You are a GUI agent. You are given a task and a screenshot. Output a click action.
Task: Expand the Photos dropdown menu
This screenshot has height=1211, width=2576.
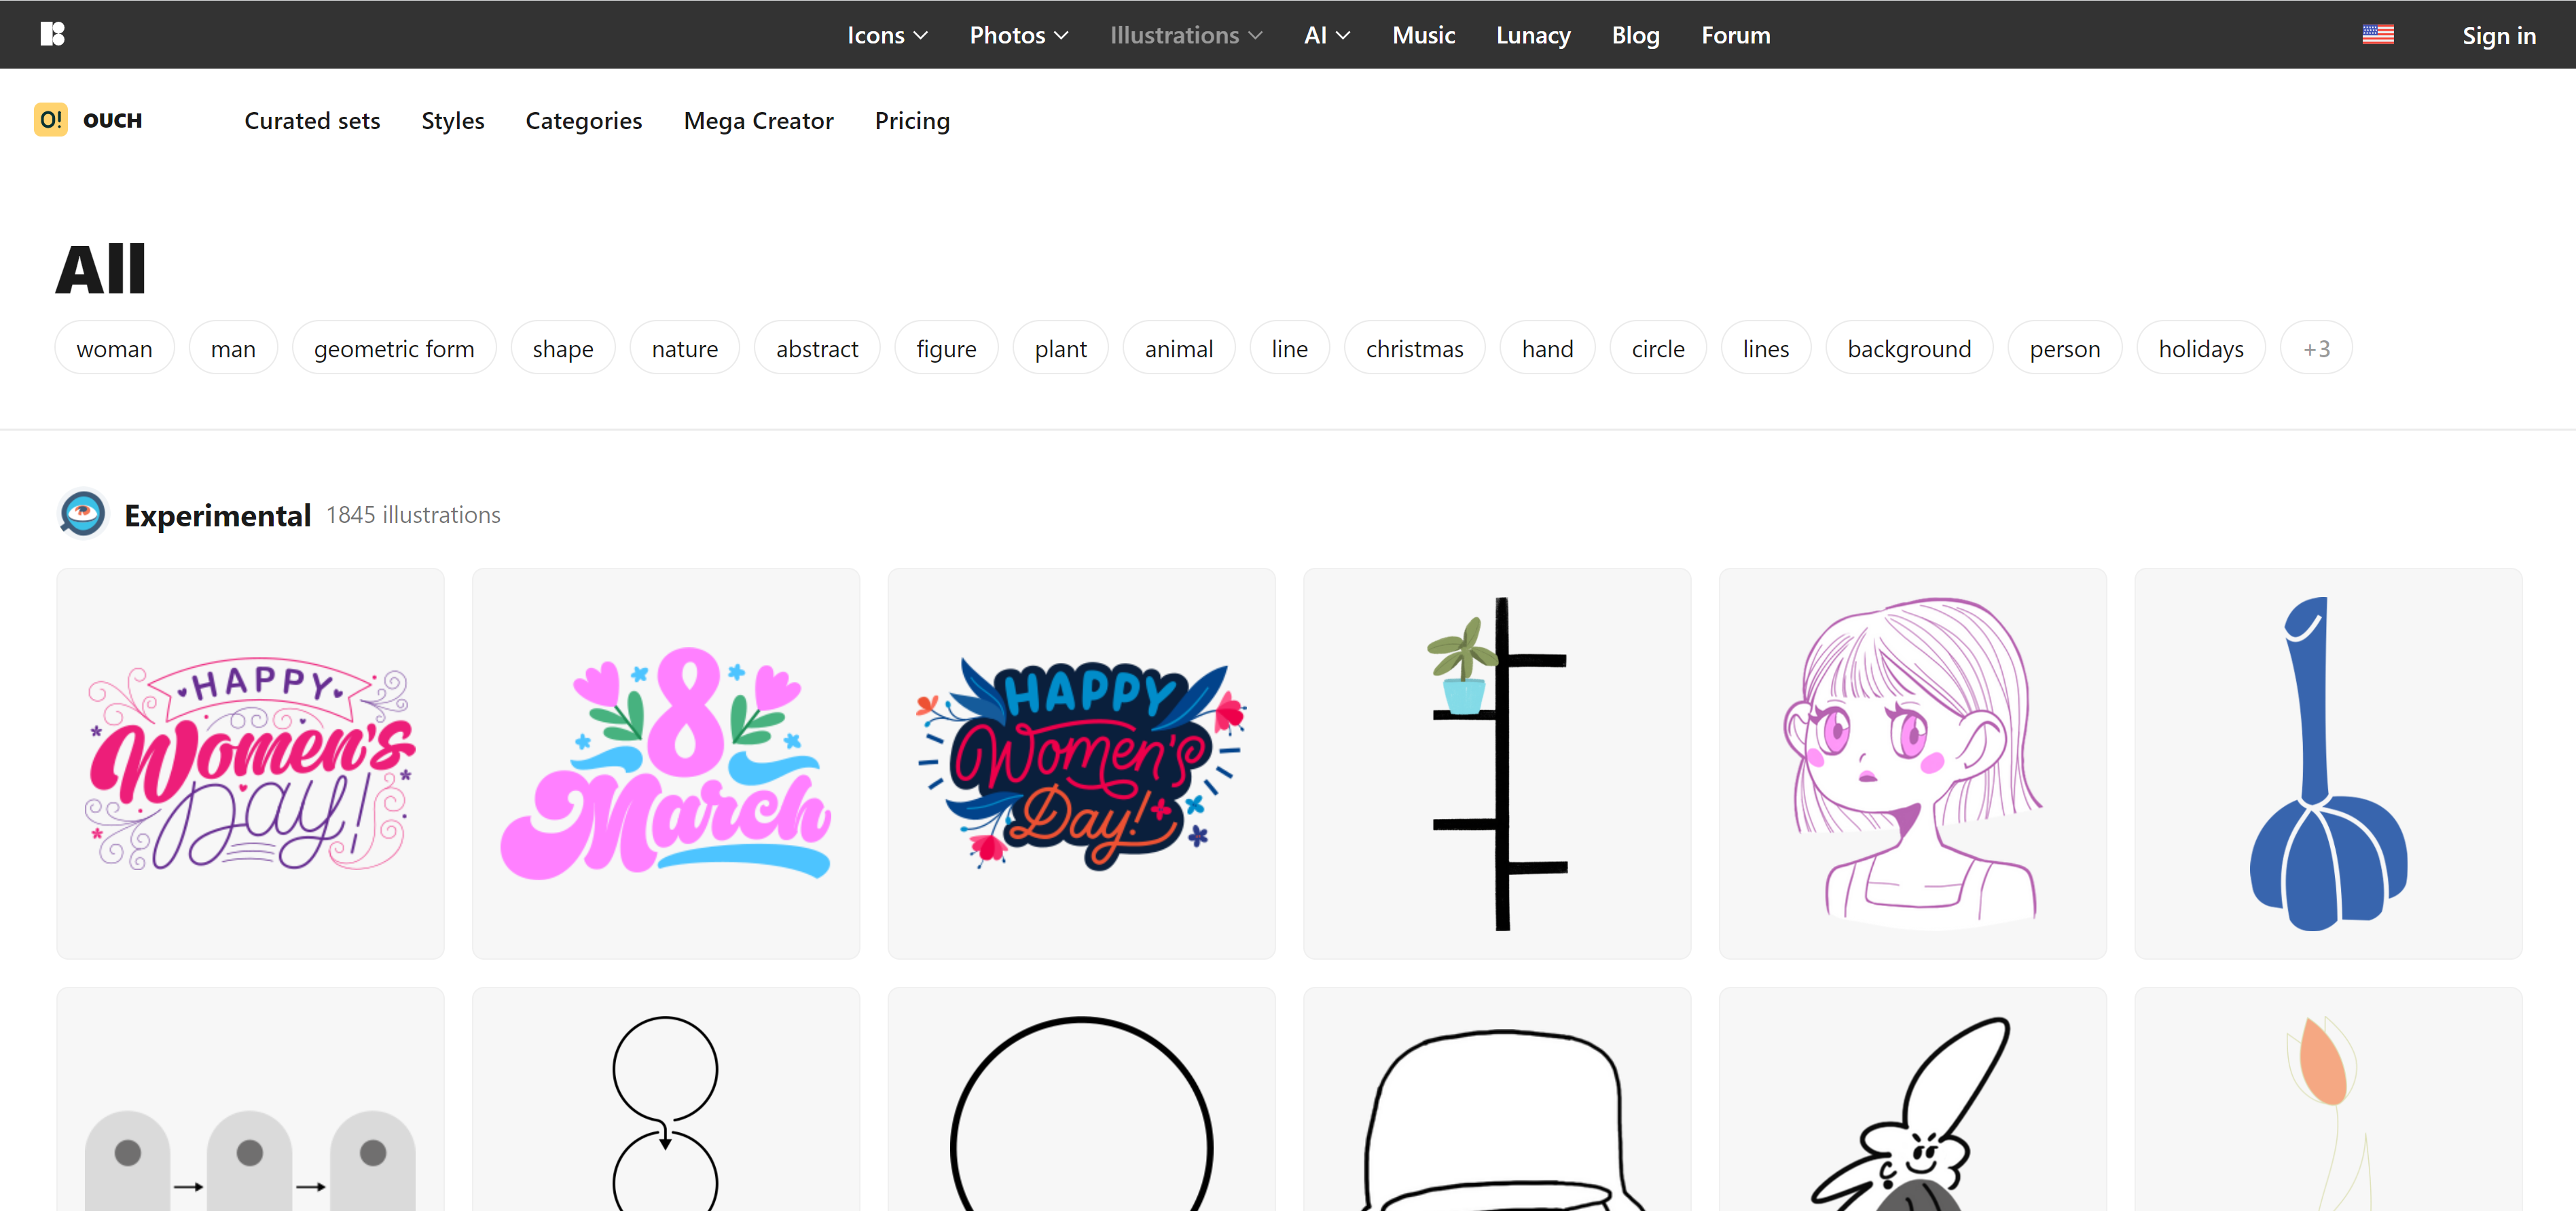tap(1018, 35)
